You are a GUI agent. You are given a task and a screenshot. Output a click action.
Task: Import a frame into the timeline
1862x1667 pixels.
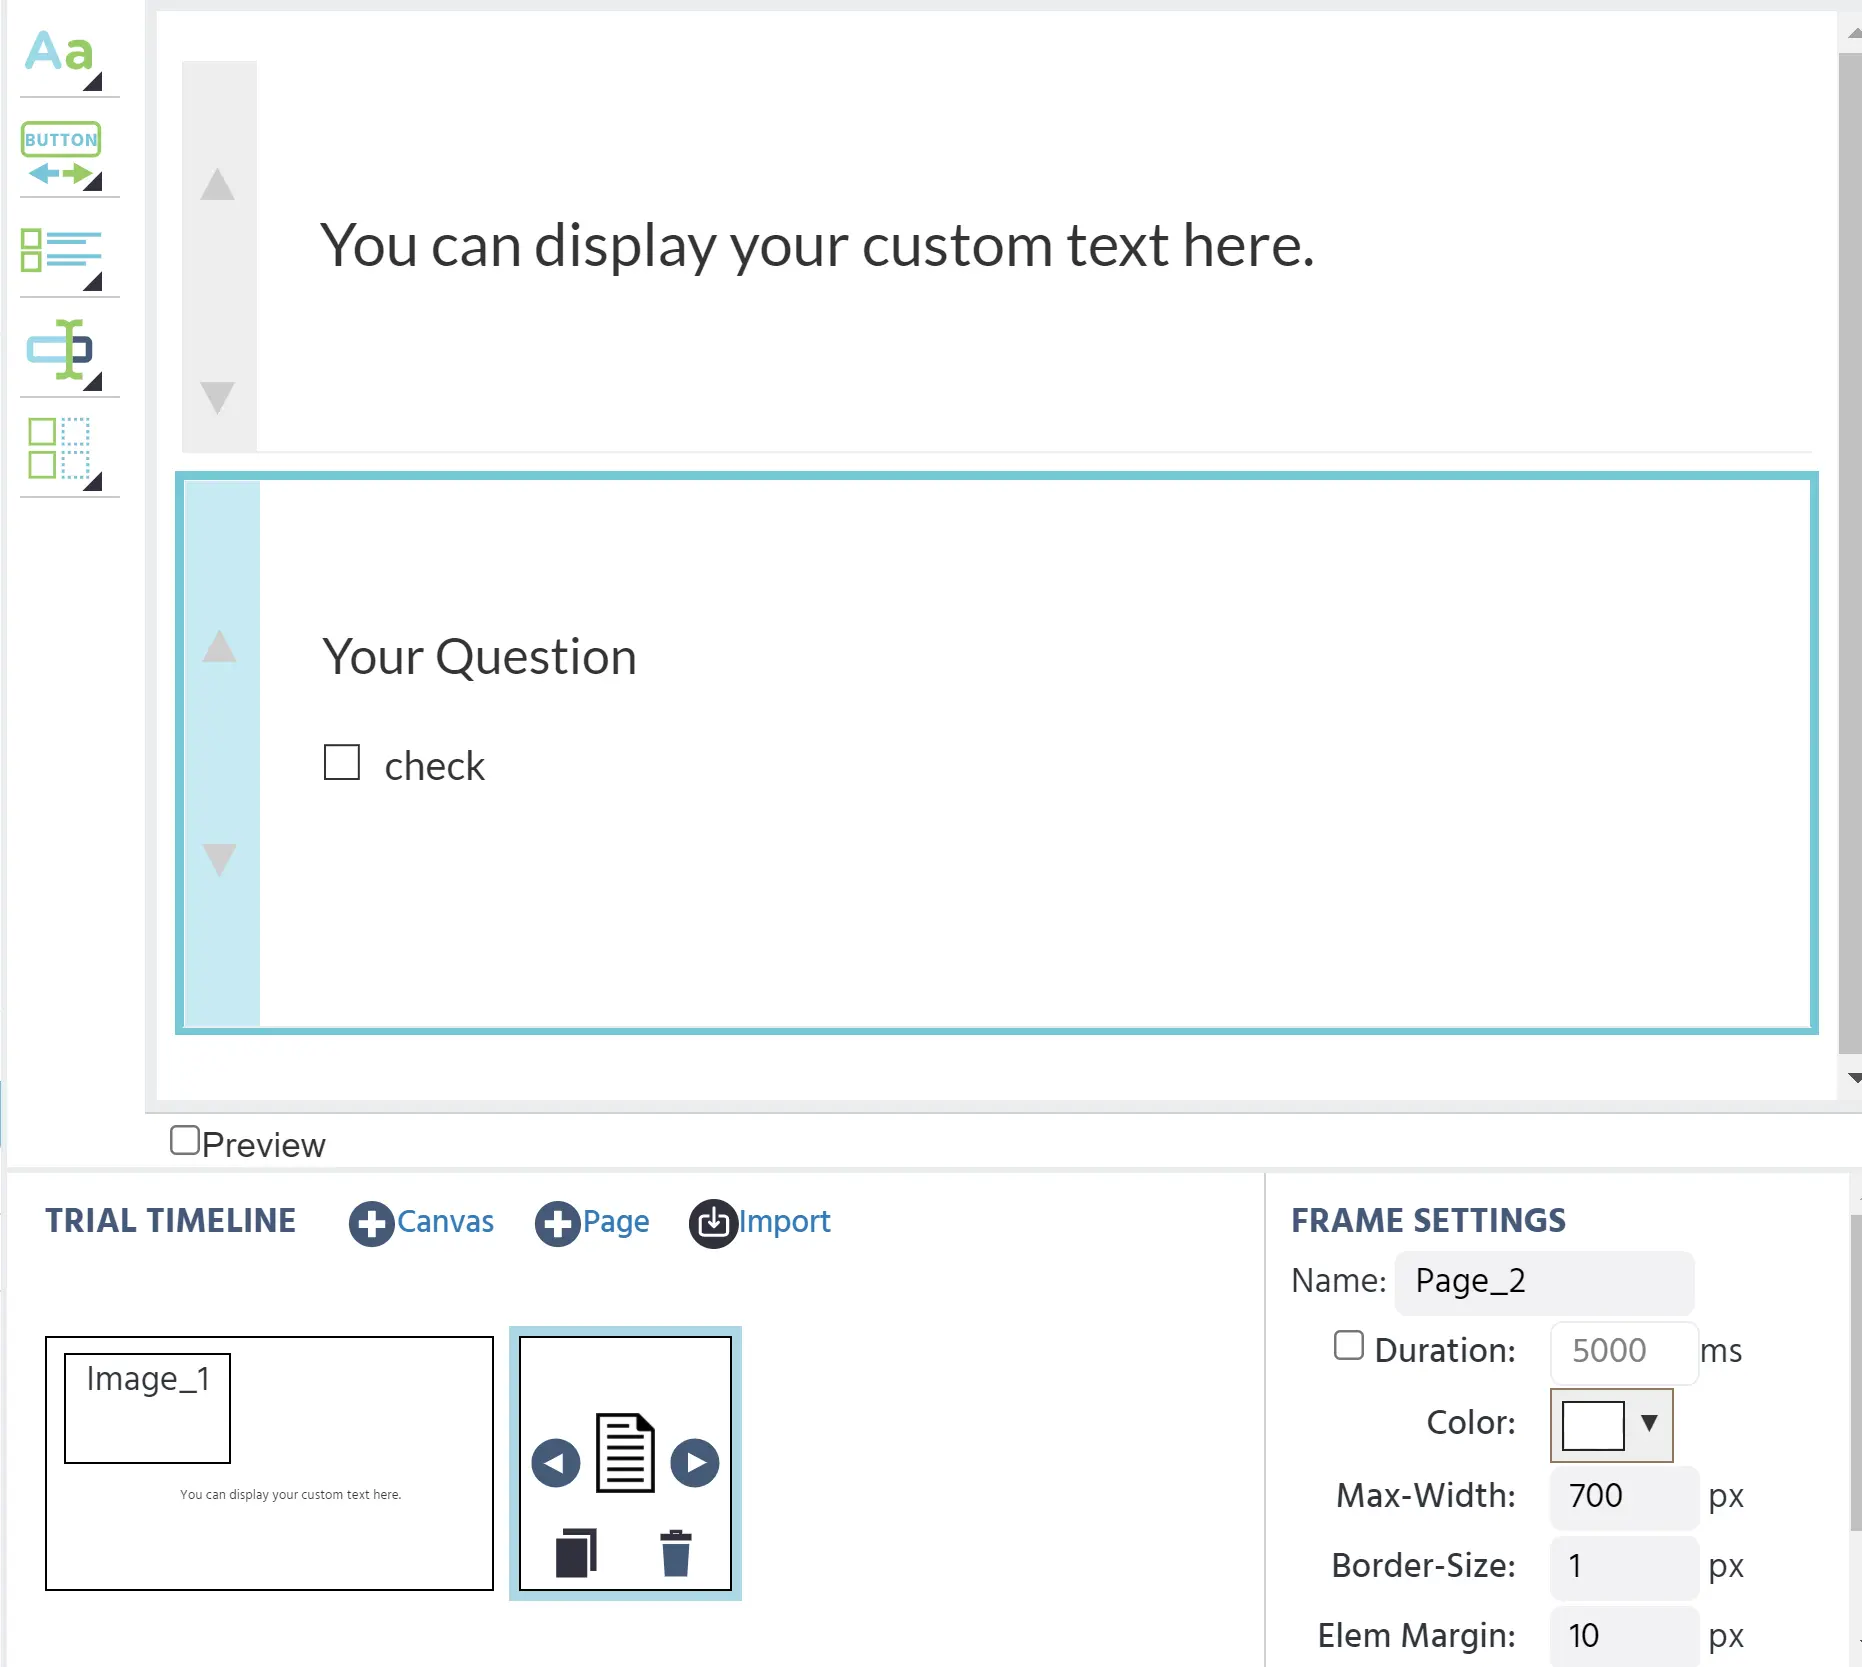tap(760, 1222)
